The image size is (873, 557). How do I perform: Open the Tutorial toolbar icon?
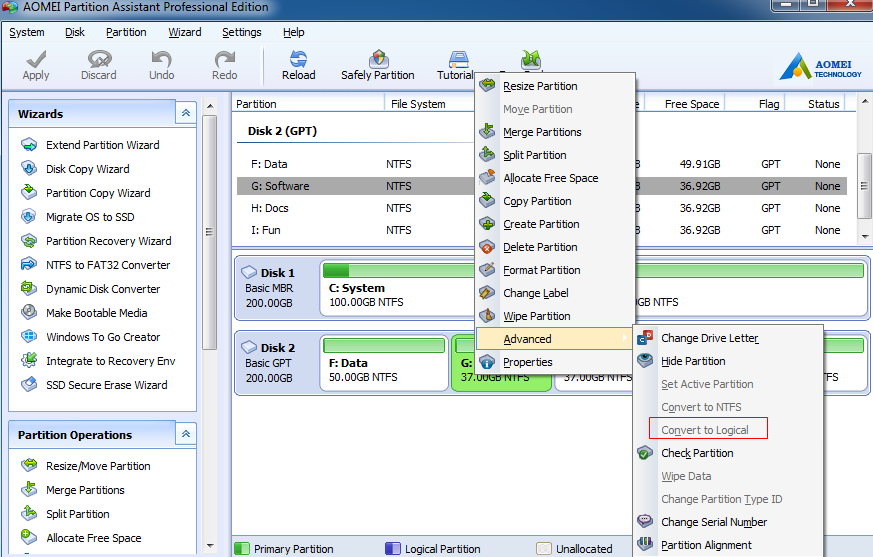(x=459, y=58)
